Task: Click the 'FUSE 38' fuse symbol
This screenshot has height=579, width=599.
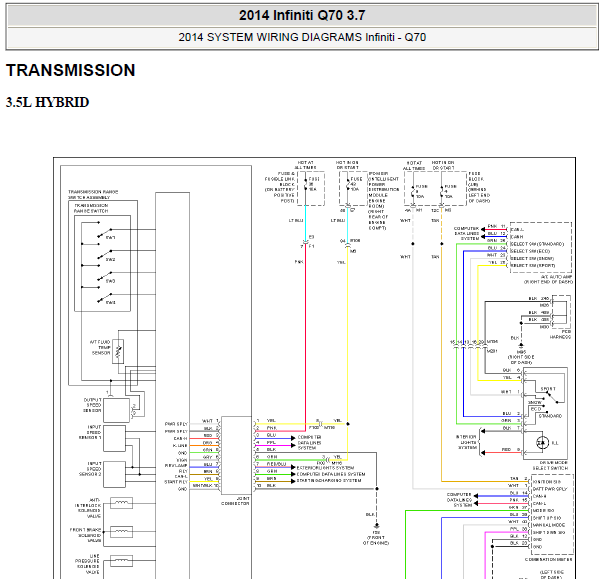Action: pyautogui.click(x=306, y=184)
